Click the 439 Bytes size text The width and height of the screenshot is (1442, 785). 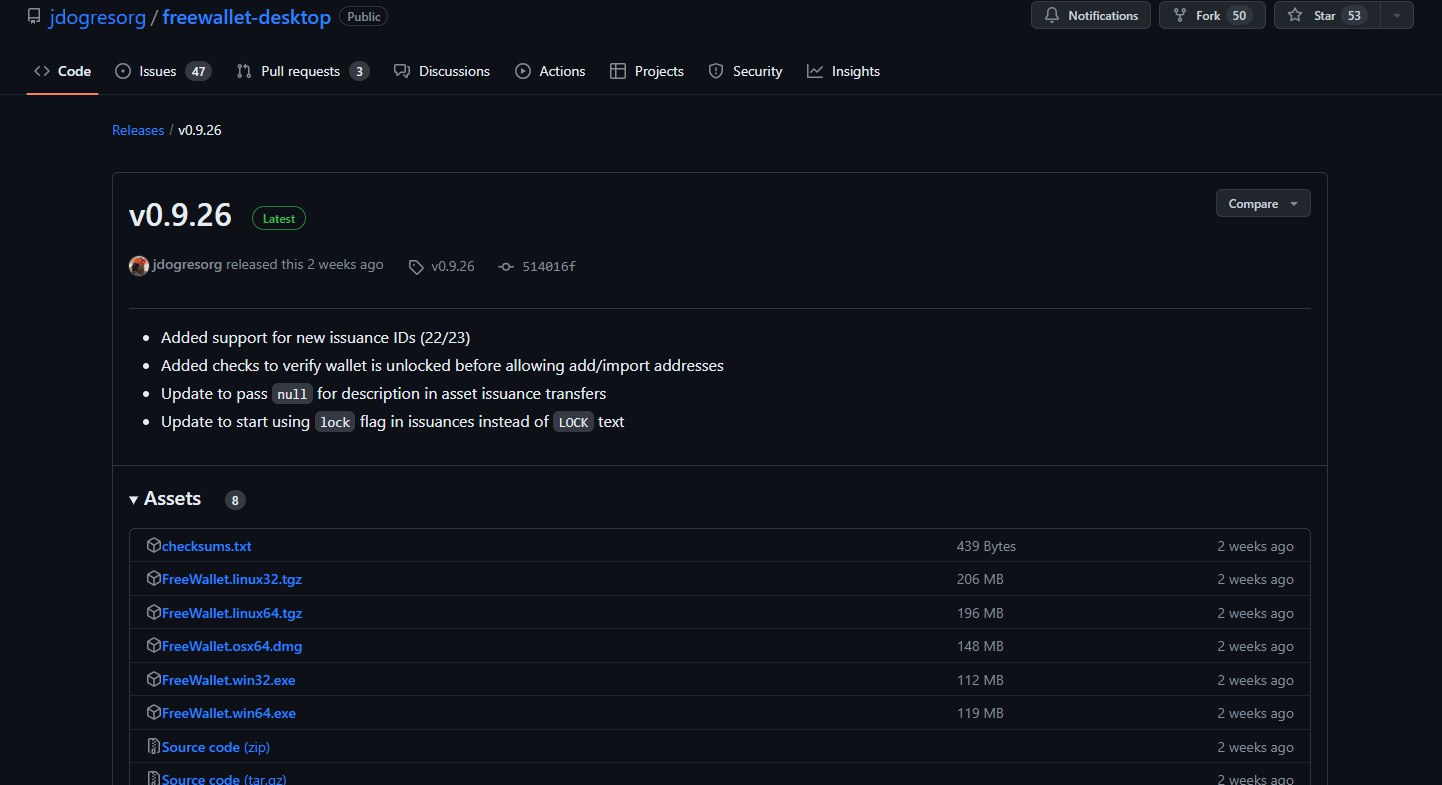[x=986, y=546]
